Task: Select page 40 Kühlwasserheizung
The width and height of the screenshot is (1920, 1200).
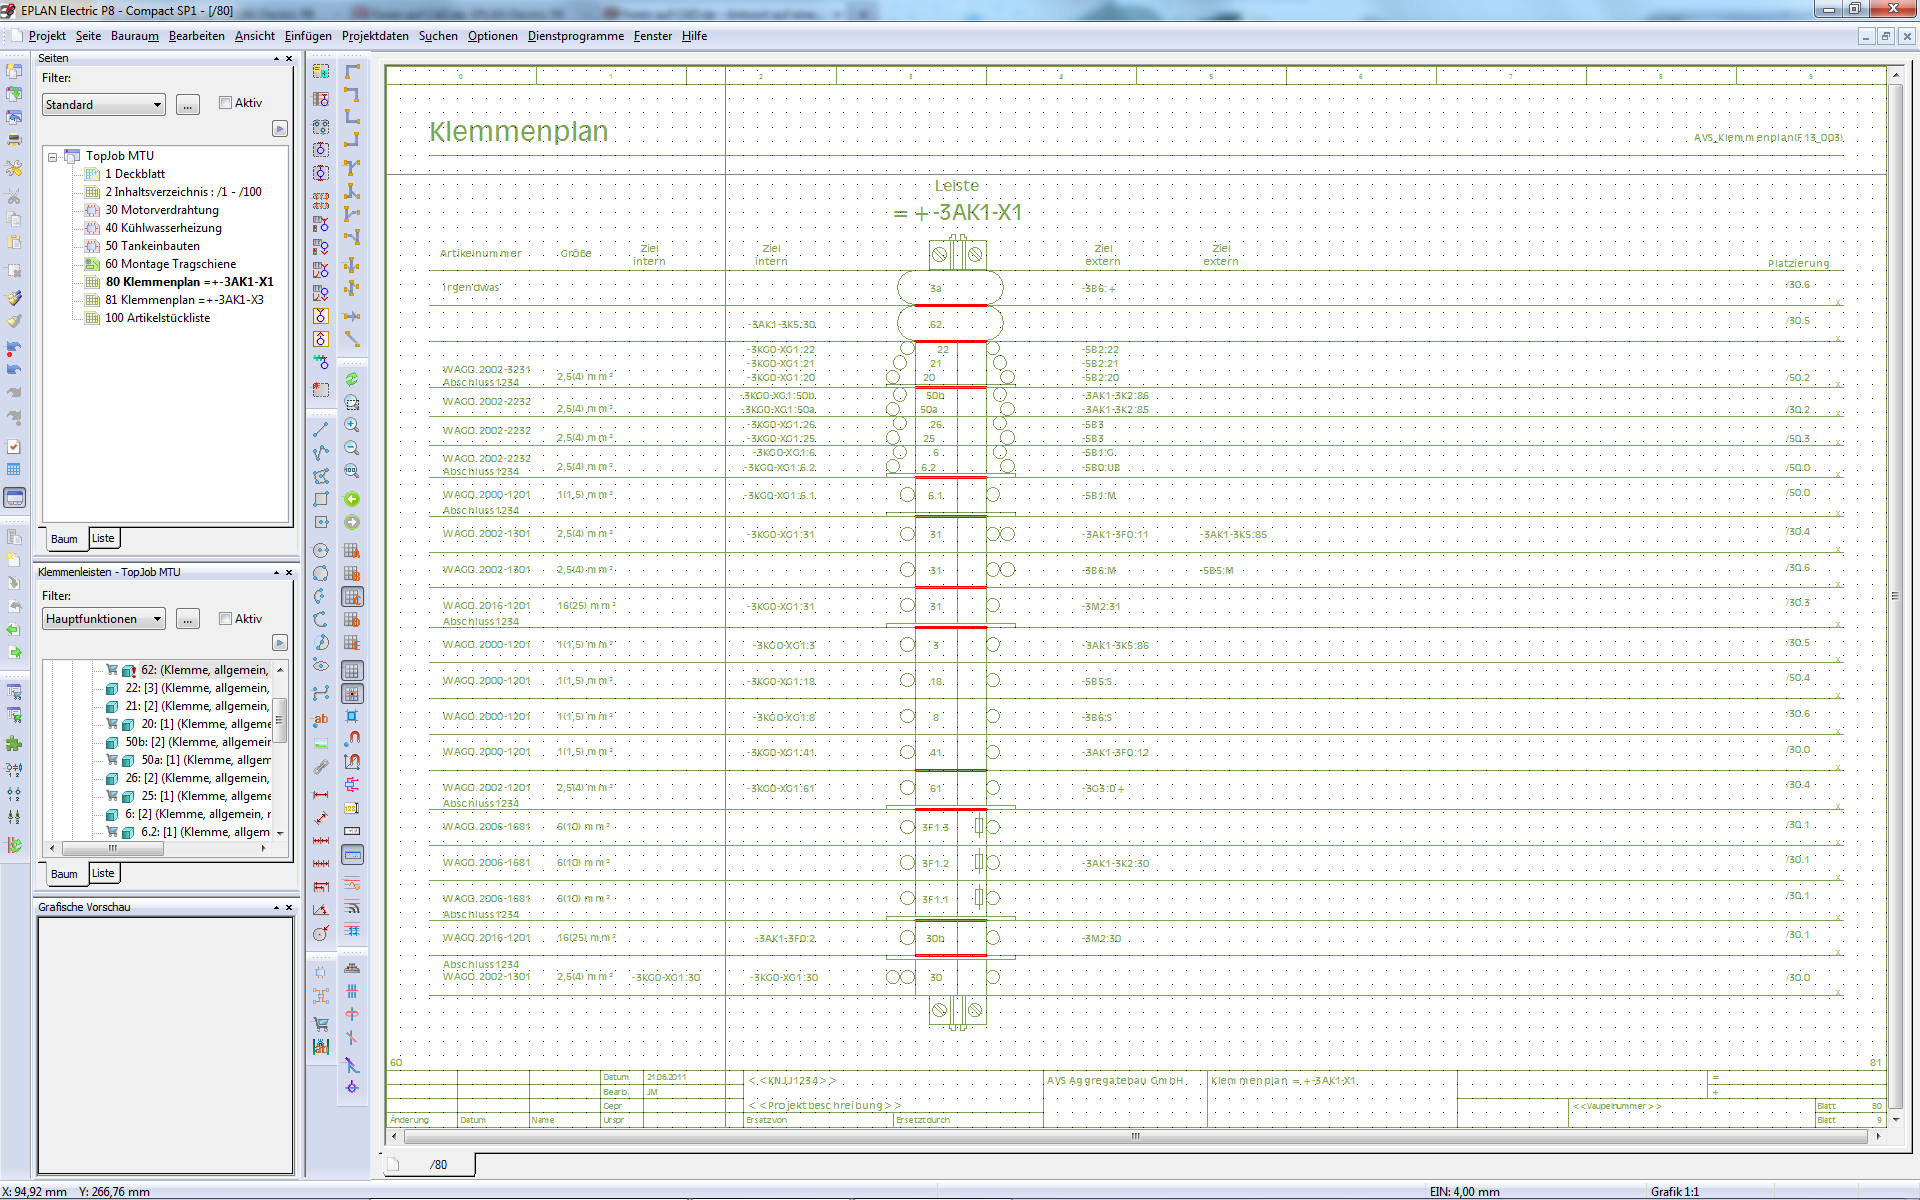Action: 163,228
